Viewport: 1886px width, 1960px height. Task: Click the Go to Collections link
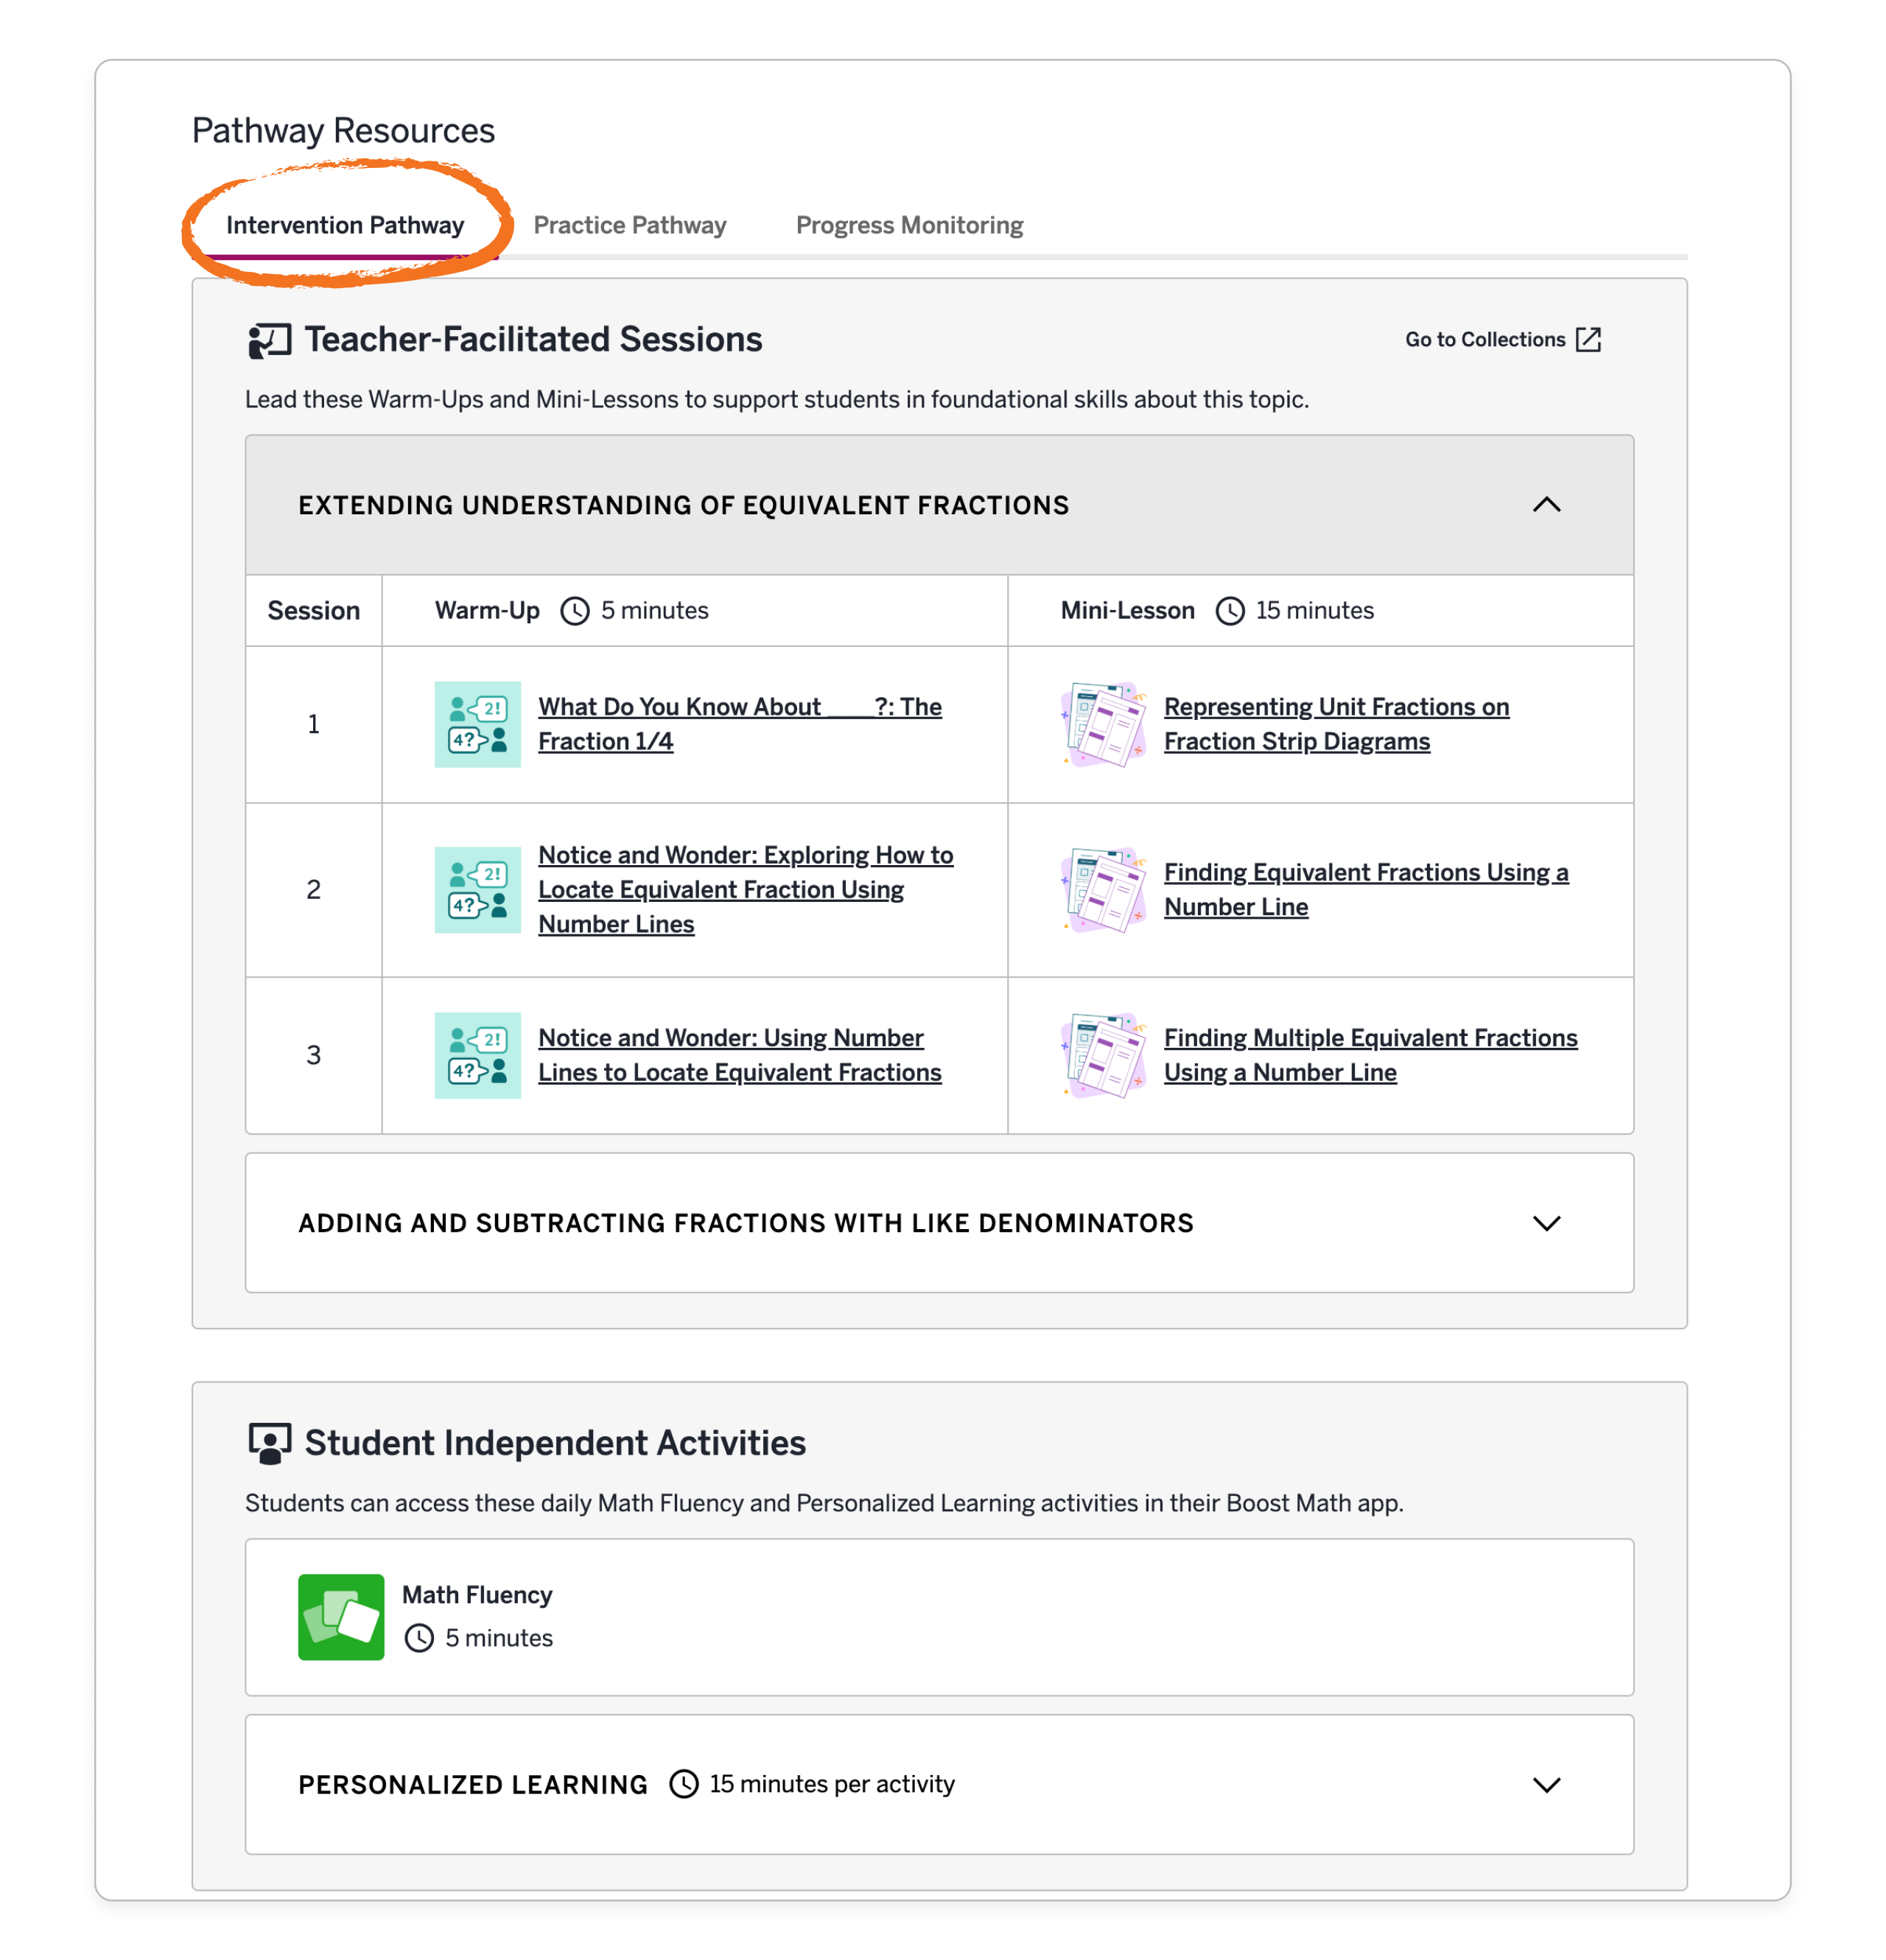pyautogui.click(x=1502, y=340)
